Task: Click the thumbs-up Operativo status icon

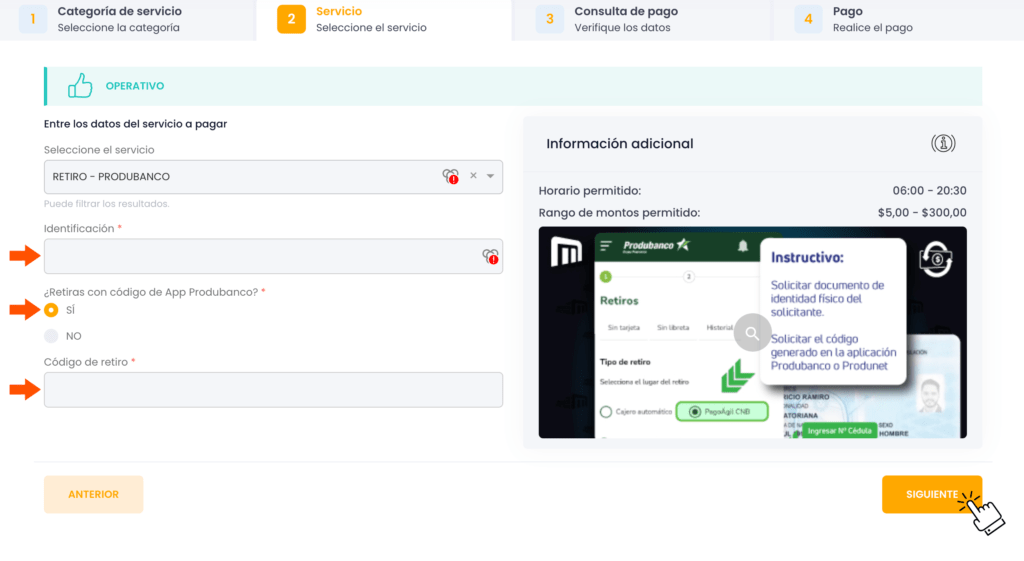Action: point(80,86)
